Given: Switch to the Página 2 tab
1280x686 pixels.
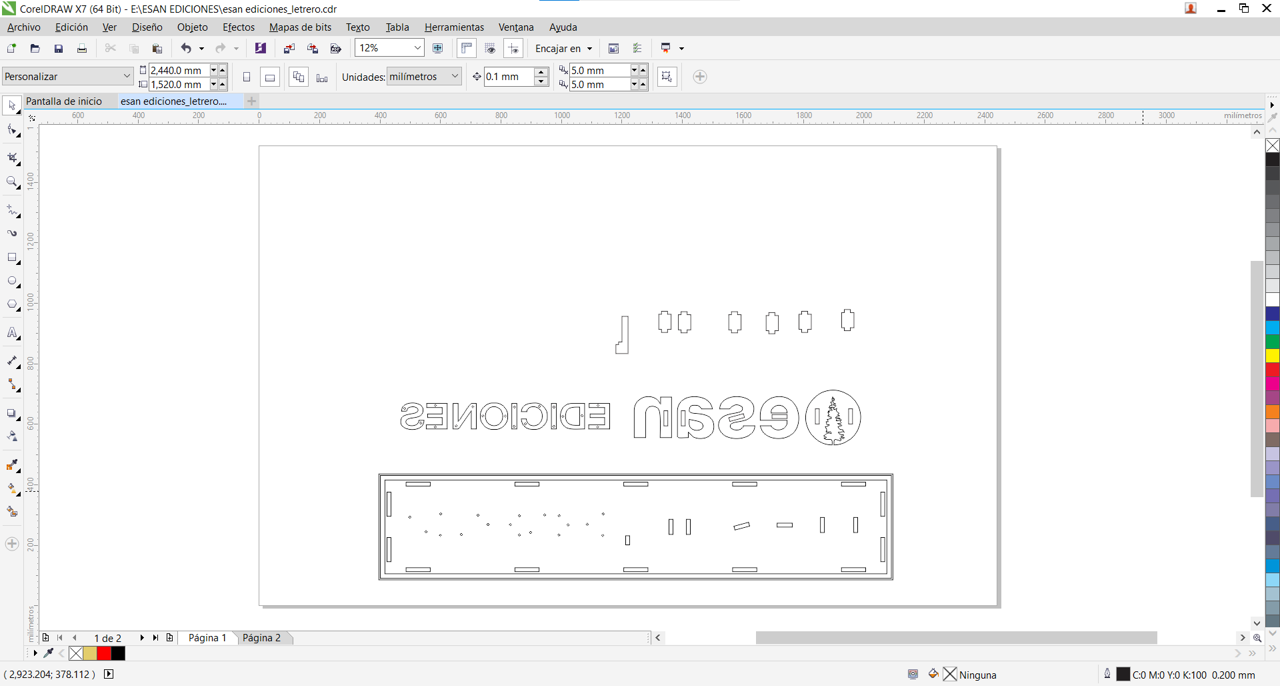Looking at the screenshot, I should click(262, 638).
